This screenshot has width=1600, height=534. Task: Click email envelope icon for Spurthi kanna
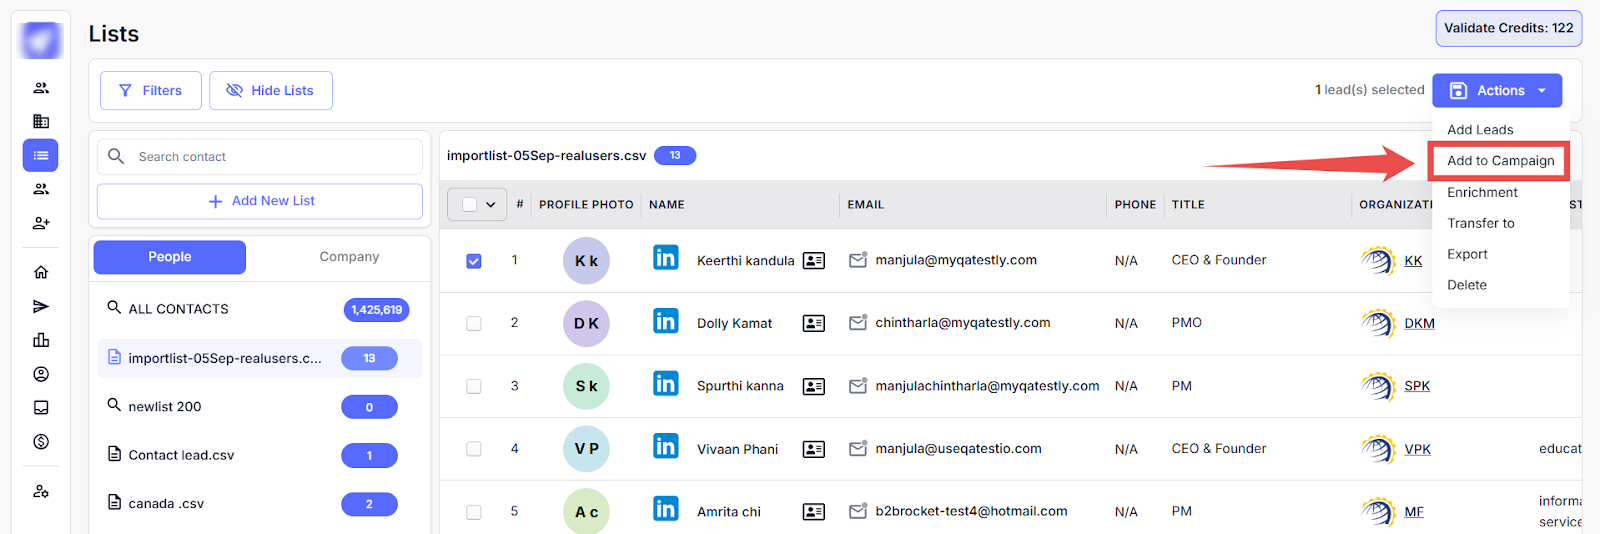858,386
